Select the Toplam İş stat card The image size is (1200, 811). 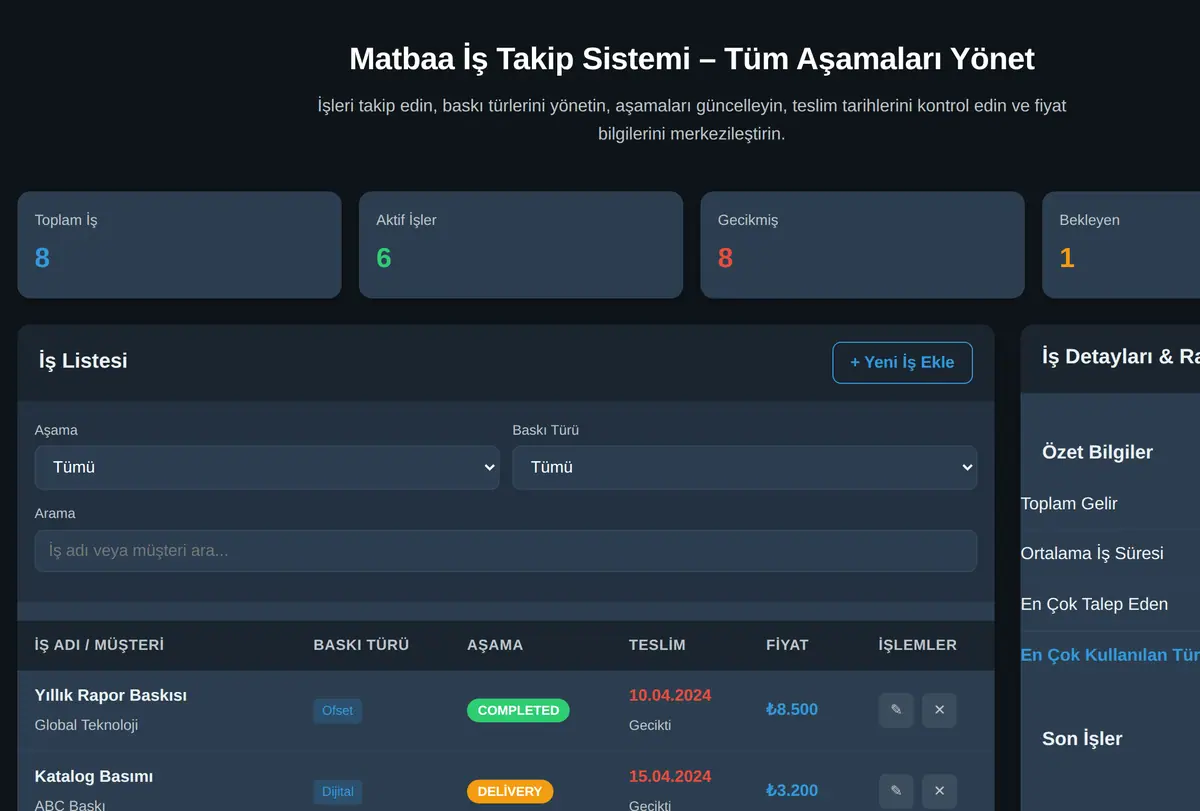click(x=179, y=245)
